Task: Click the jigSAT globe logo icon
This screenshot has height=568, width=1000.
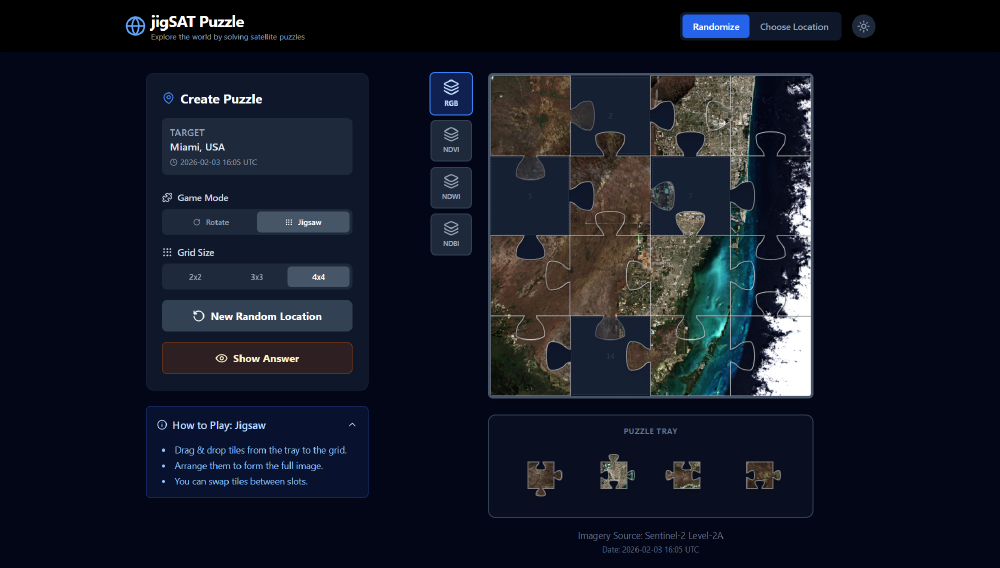Action: [135, 26]
